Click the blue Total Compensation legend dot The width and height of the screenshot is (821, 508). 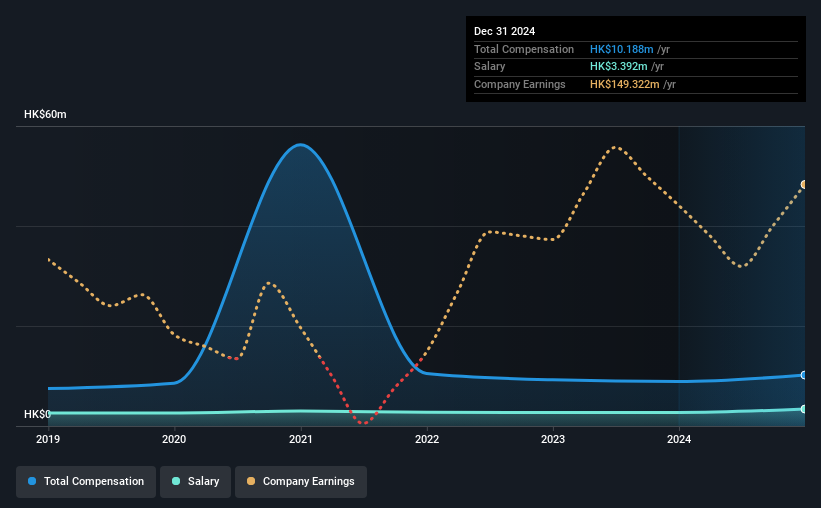[32, 481]
